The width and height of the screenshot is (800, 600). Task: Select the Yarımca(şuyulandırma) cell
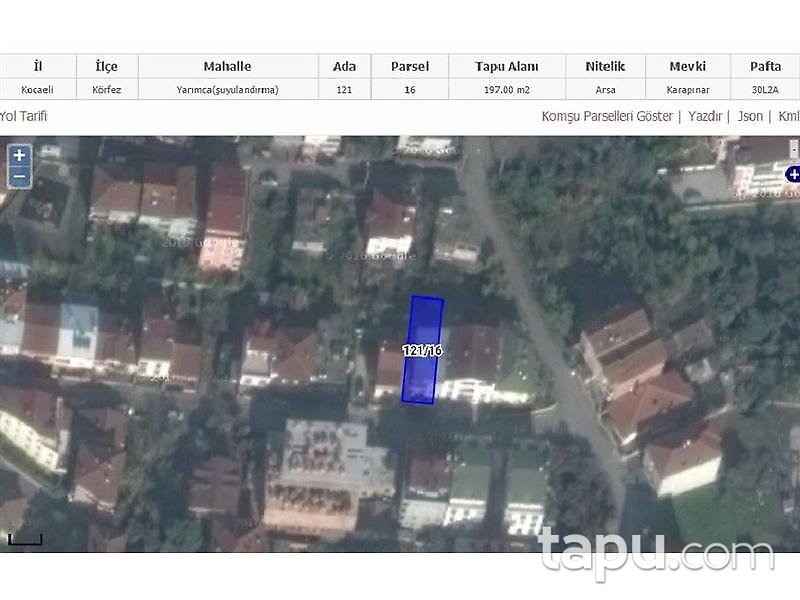228,90
